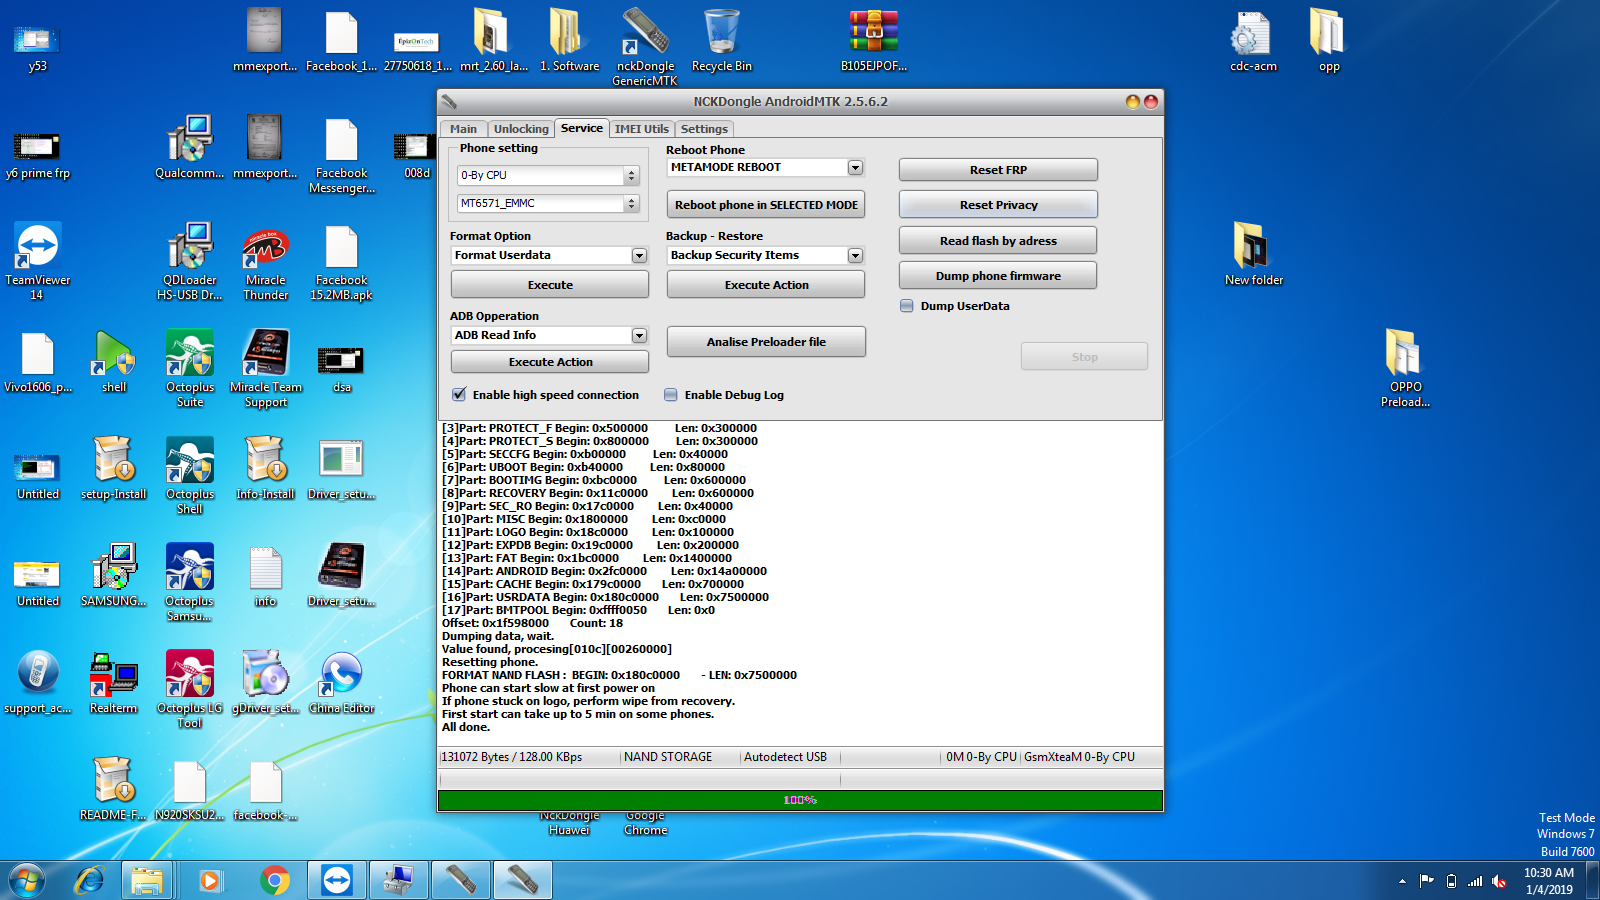Toggle the Dump UserData checkbox
Viewport: 1600px width, 900px height.
click(907, 306)
